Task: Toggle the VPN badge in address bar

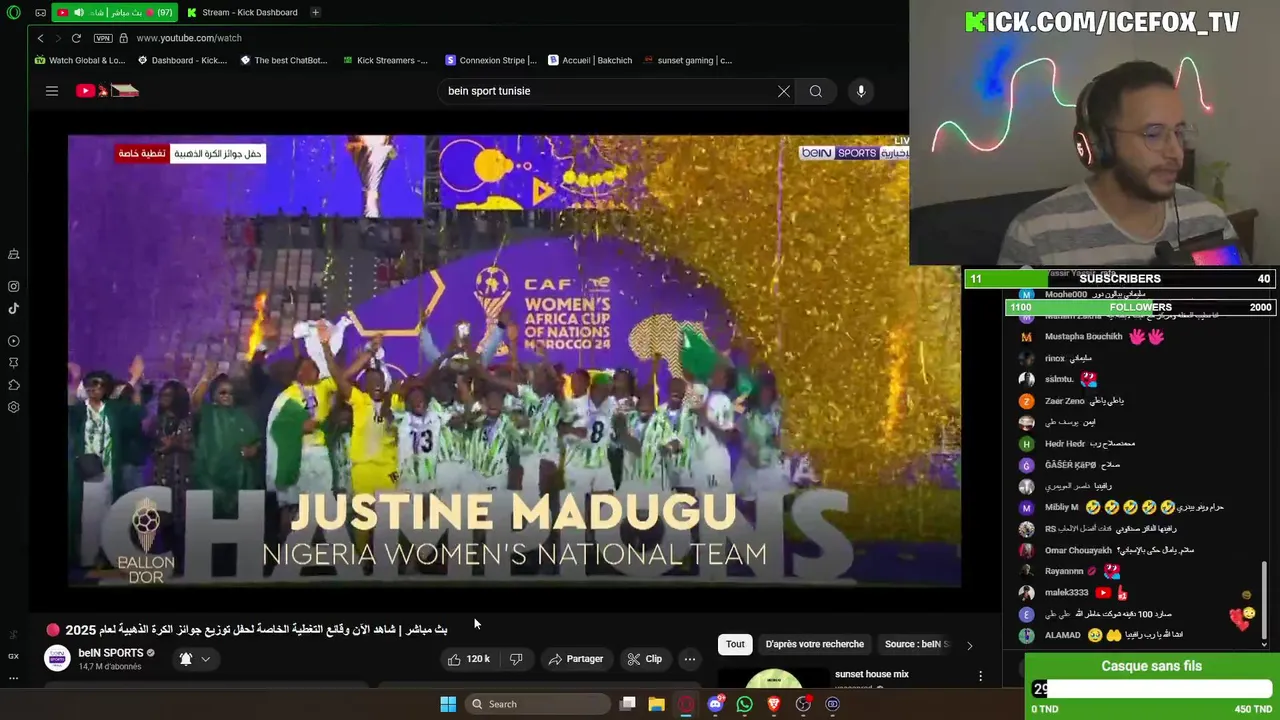Action: coord(103,38)
